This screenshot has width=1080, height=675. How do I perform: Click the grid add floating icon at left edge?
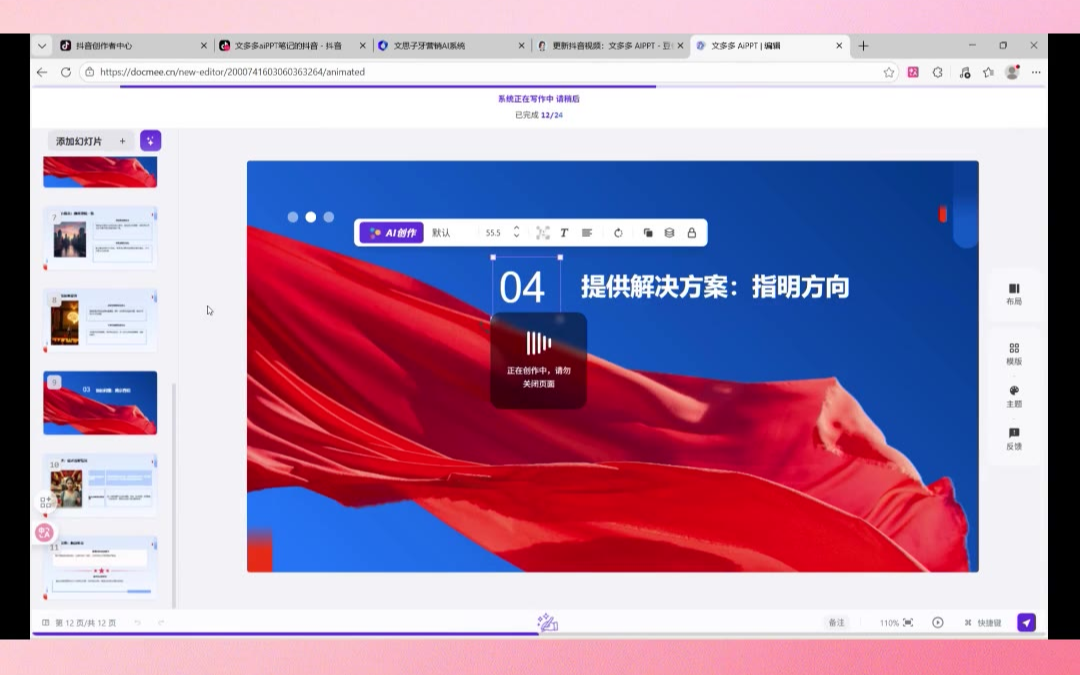tap(45, 502)
